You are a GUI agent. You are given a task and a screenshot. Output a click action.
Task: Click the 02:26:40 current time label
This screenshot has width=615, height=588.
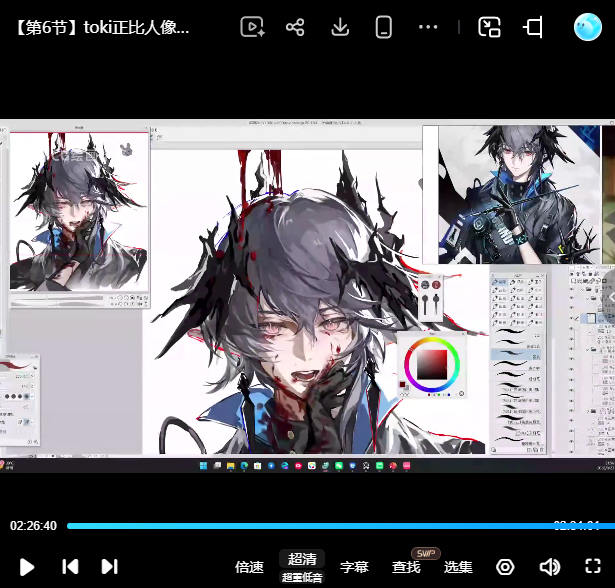pos(33,526)
